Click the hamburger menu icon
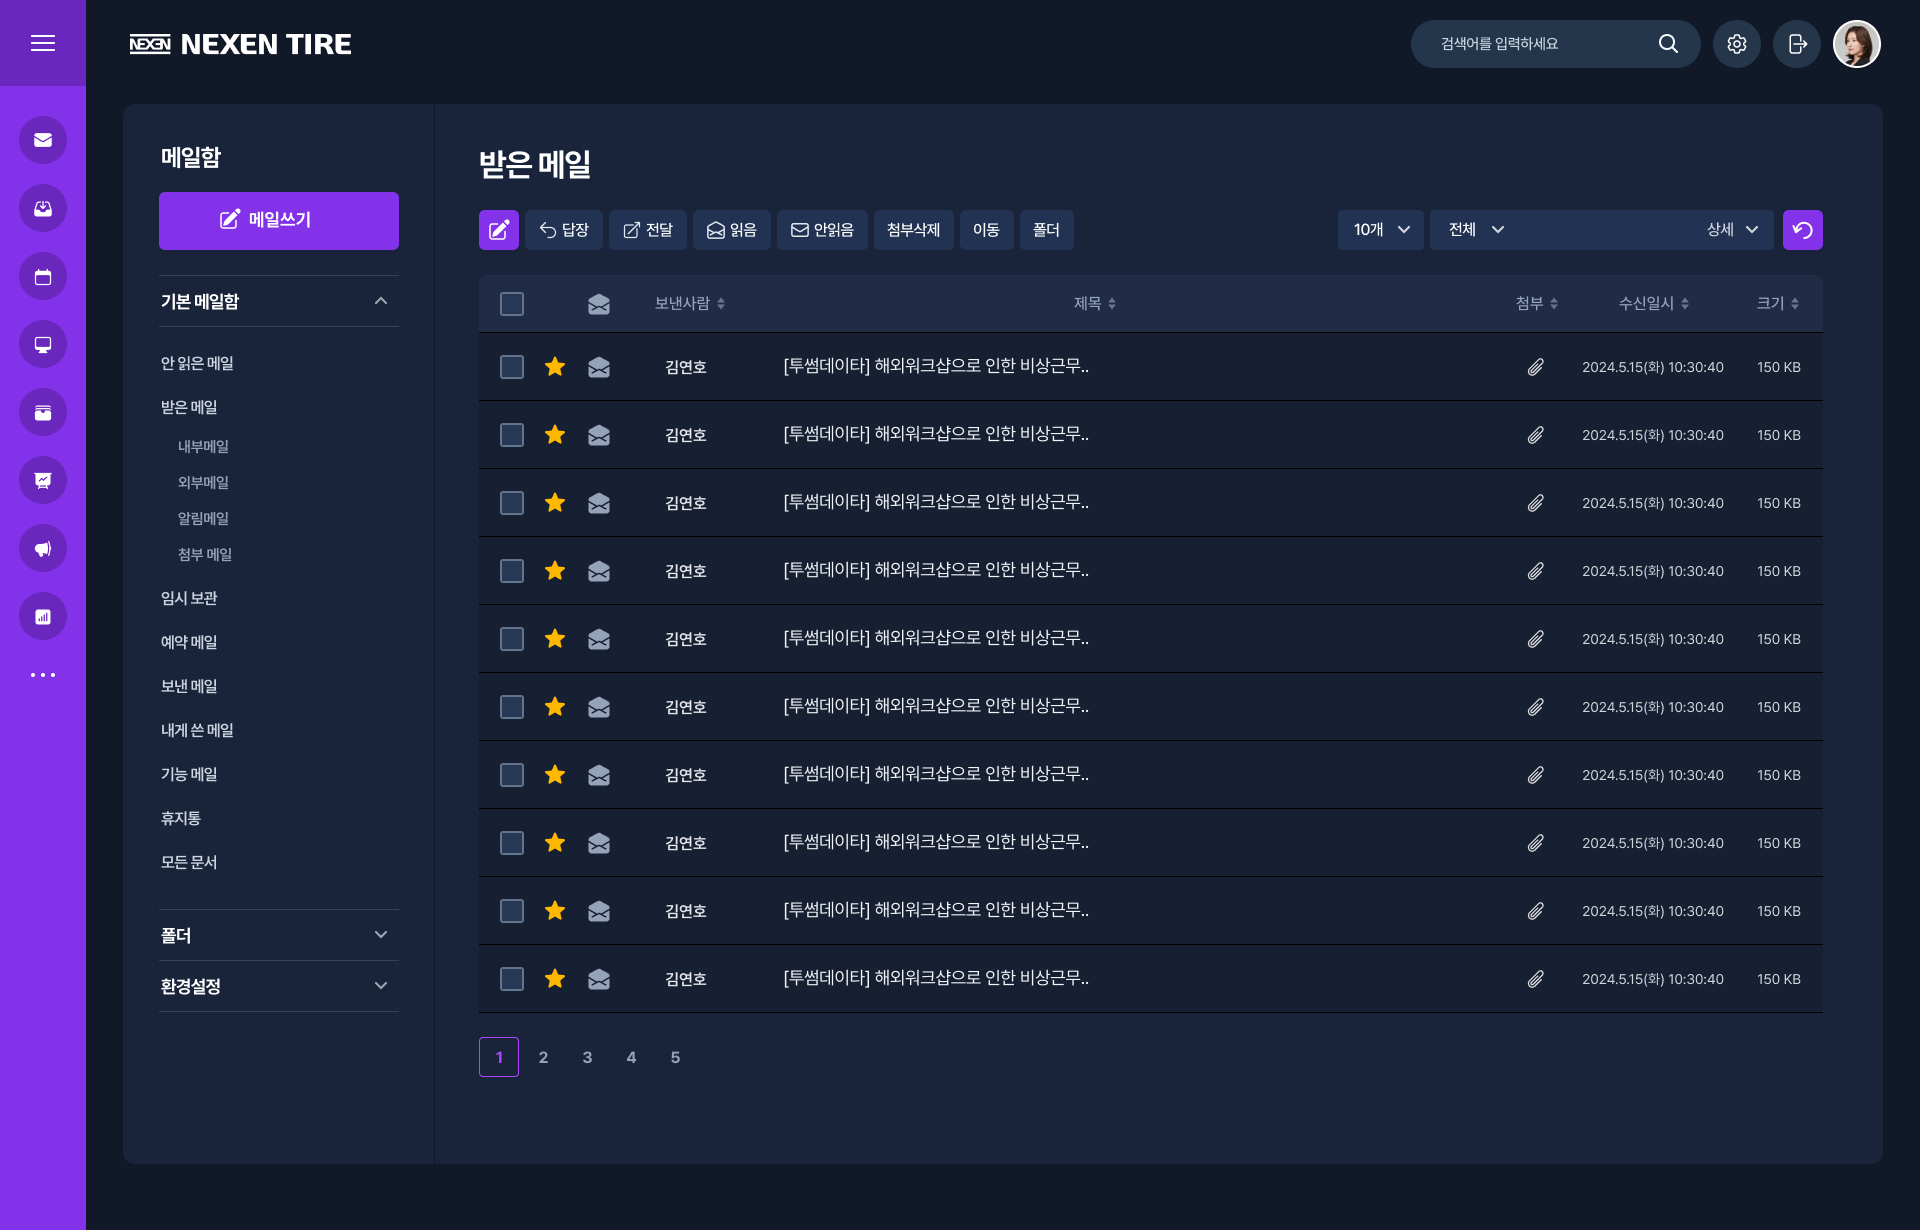 click(43, 43)
